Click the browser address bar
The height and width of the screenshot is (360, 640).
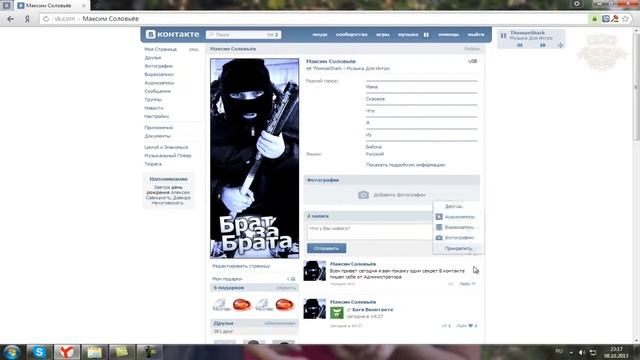pos(314,19)
